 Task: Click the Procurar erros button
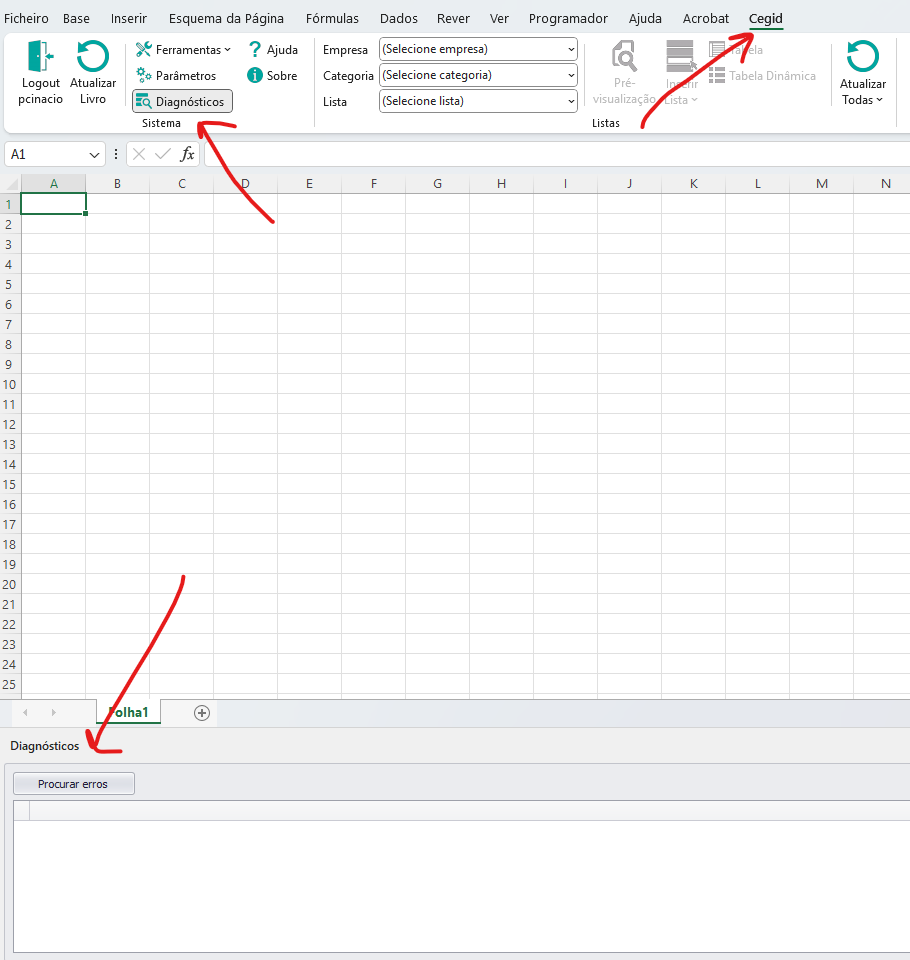pyautogui.click(x=73, y=784)
